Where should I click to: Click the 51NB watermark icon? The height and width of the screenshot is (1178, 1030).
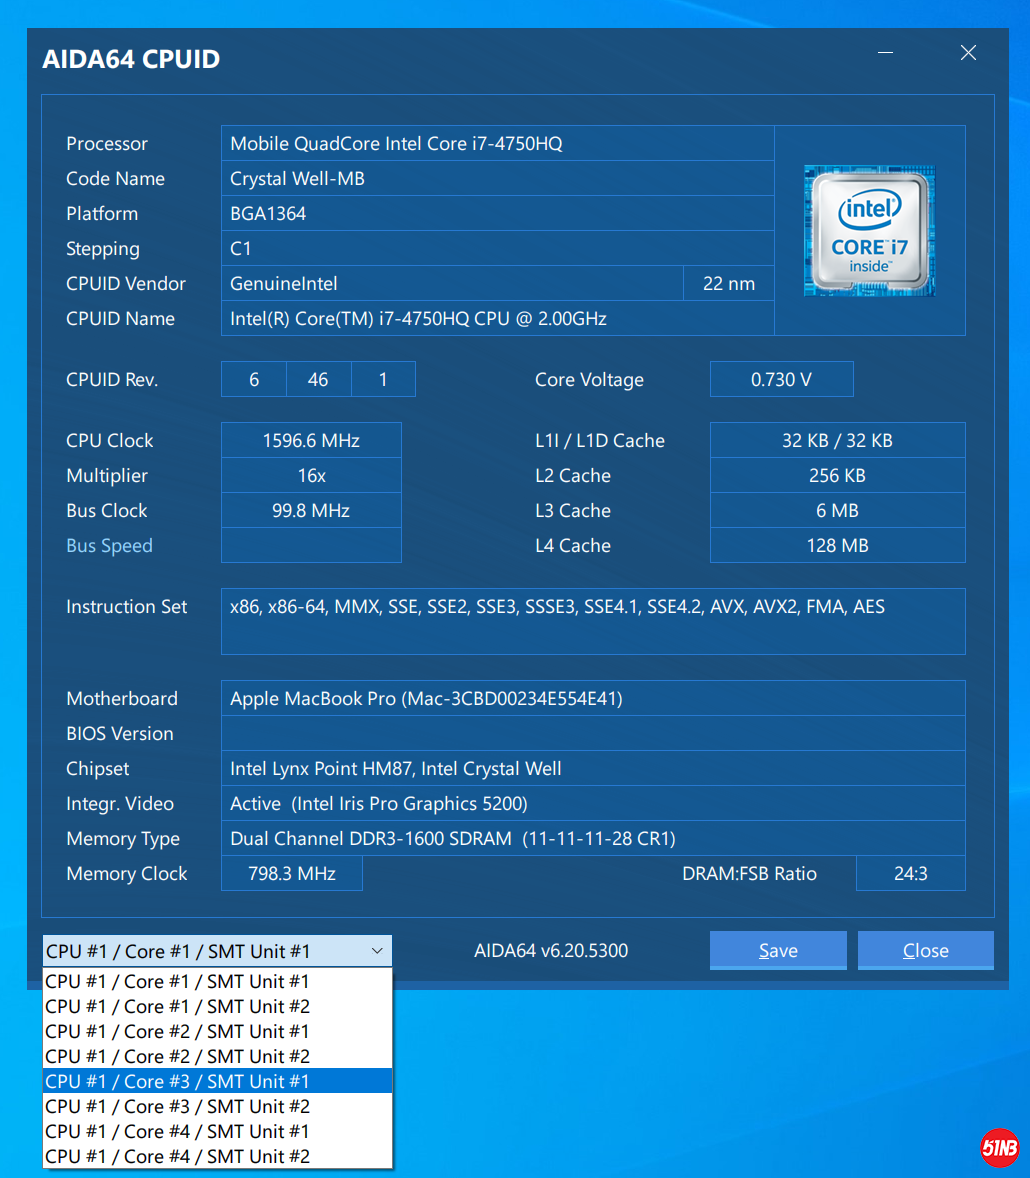point(999,1147)
